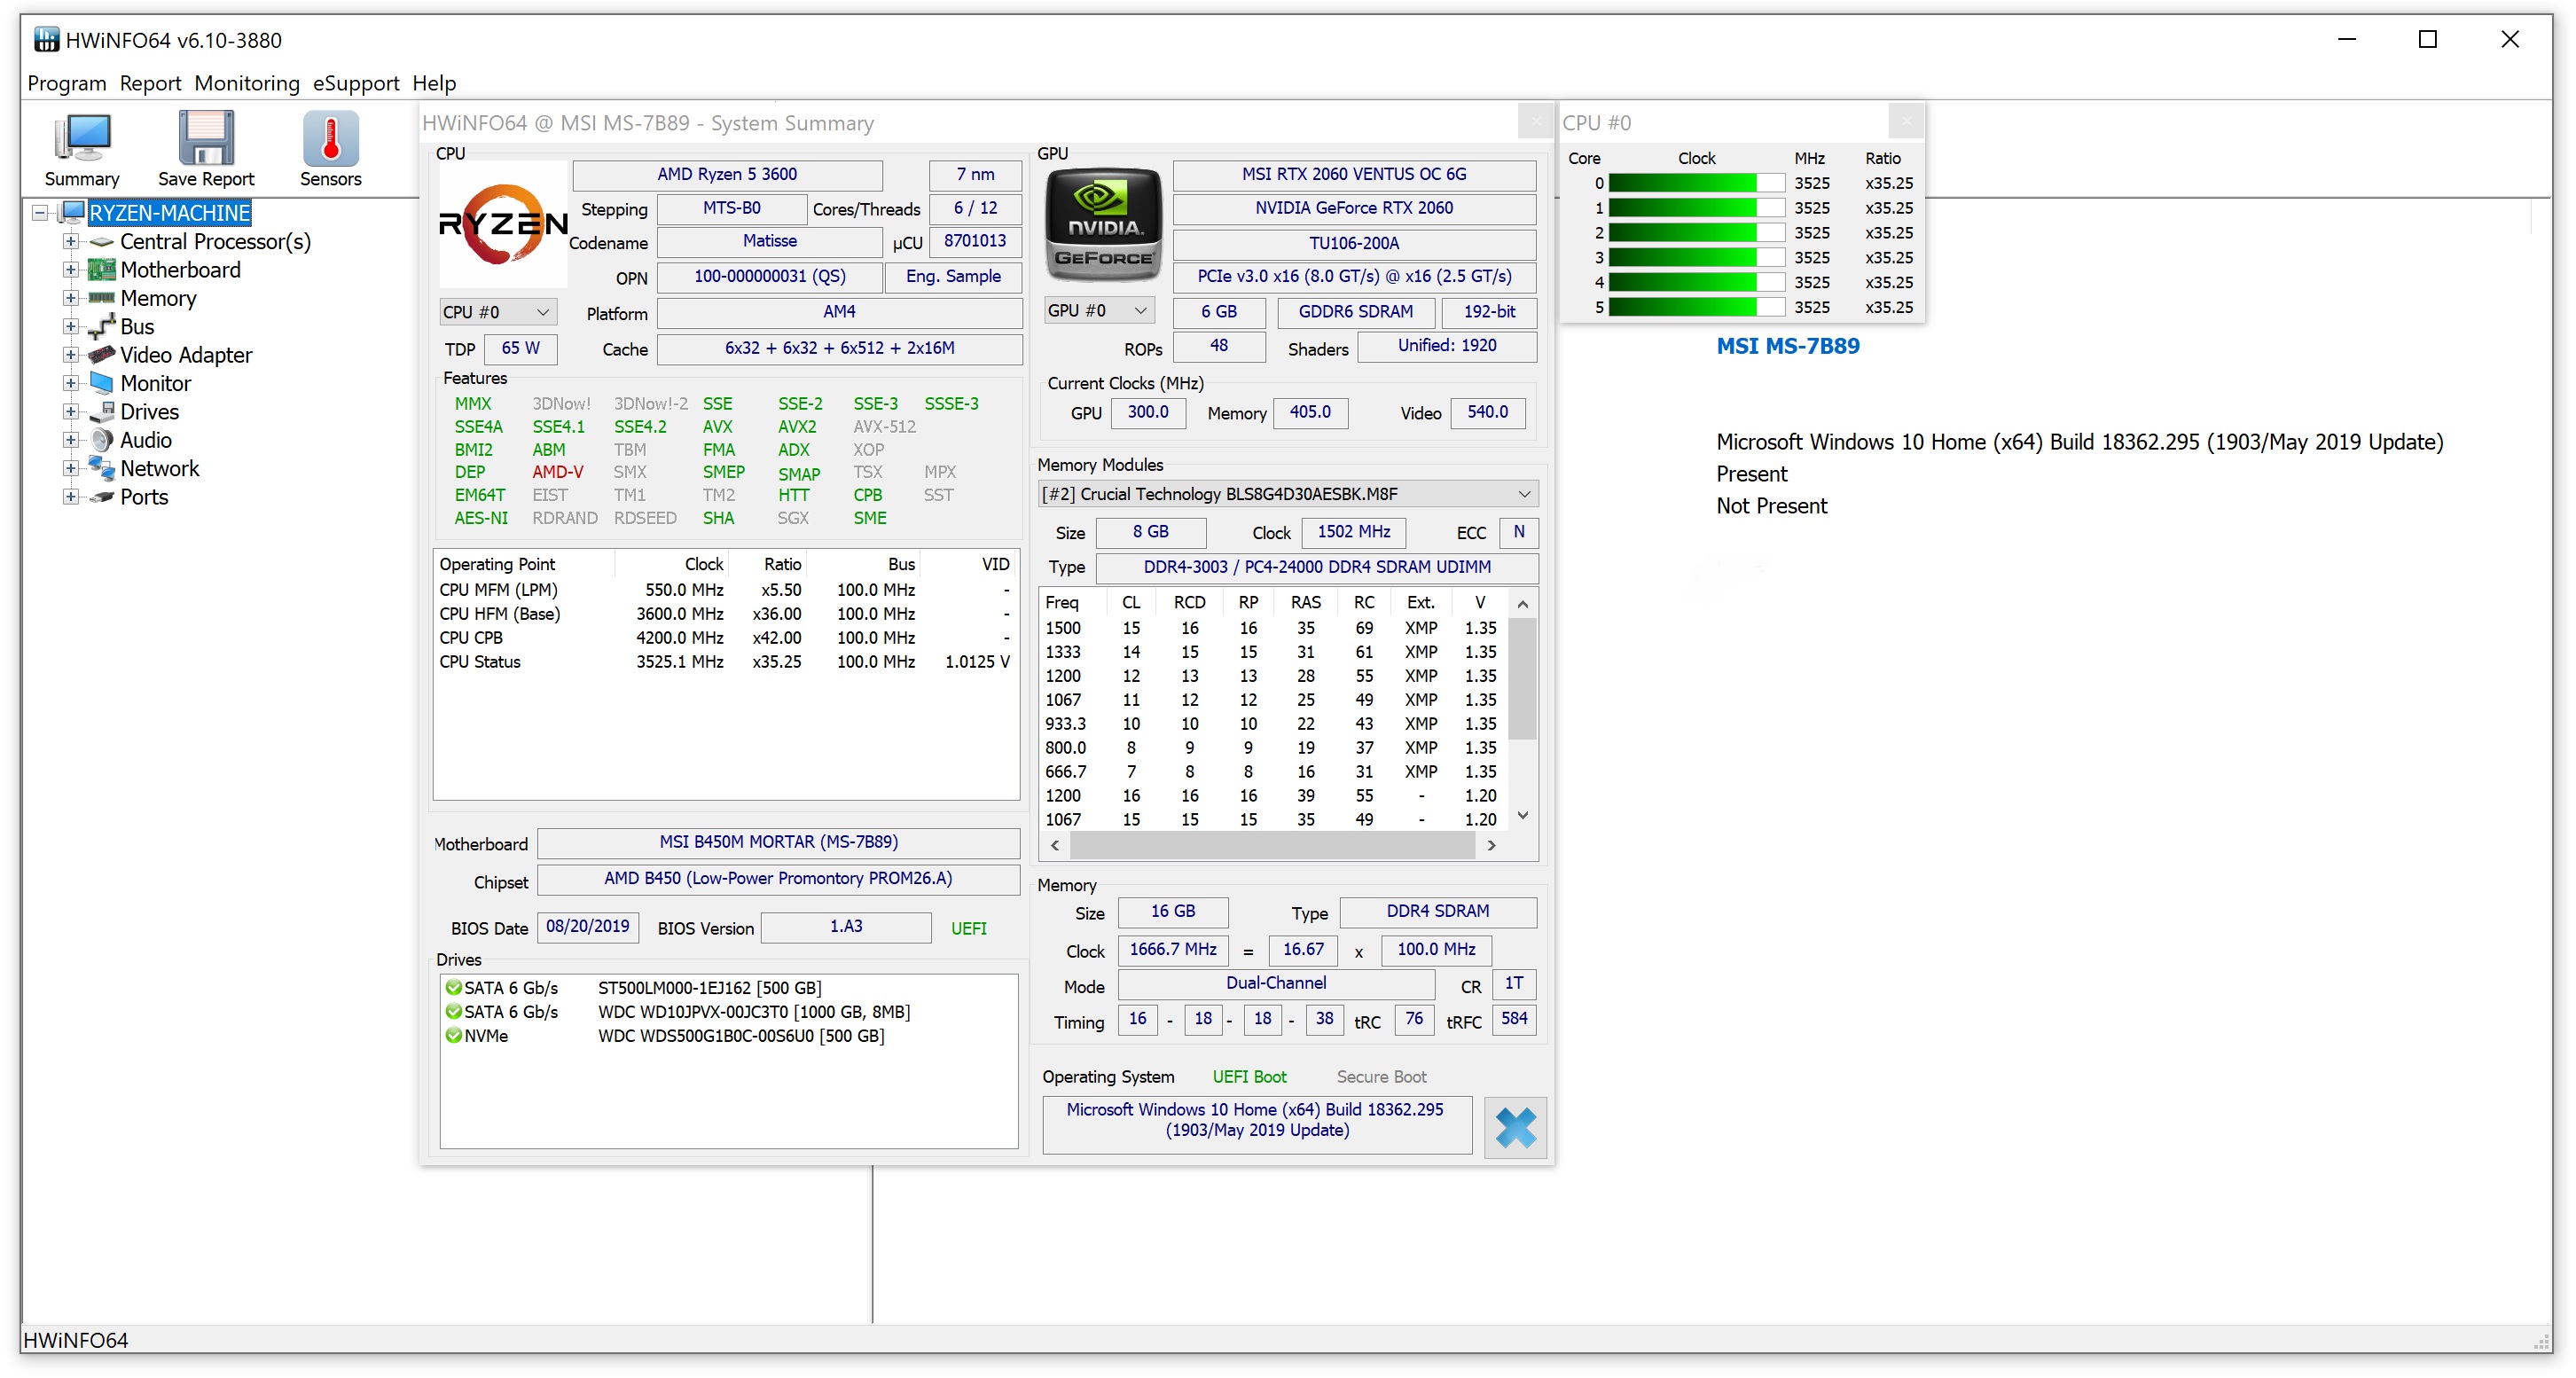This screenshot has height=1378, width=2576.
Task: Click the NVIDIA GeForce logo
Action: [x=1102, y=226]
